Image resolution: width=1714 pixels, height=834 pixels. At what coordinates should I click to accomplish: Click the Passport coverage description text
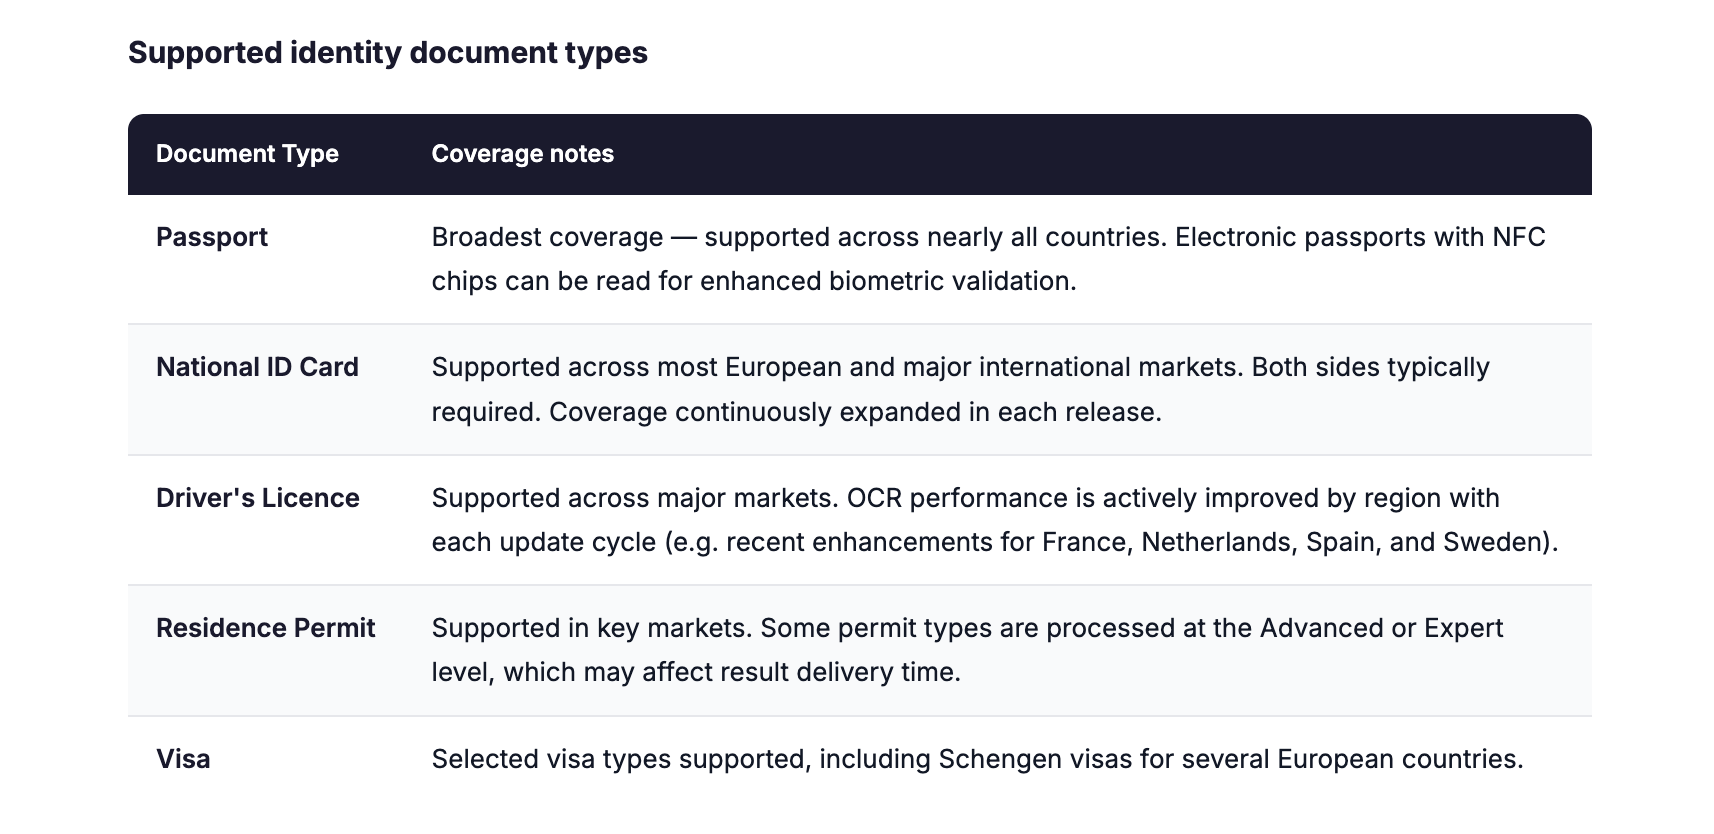point(988,259)
